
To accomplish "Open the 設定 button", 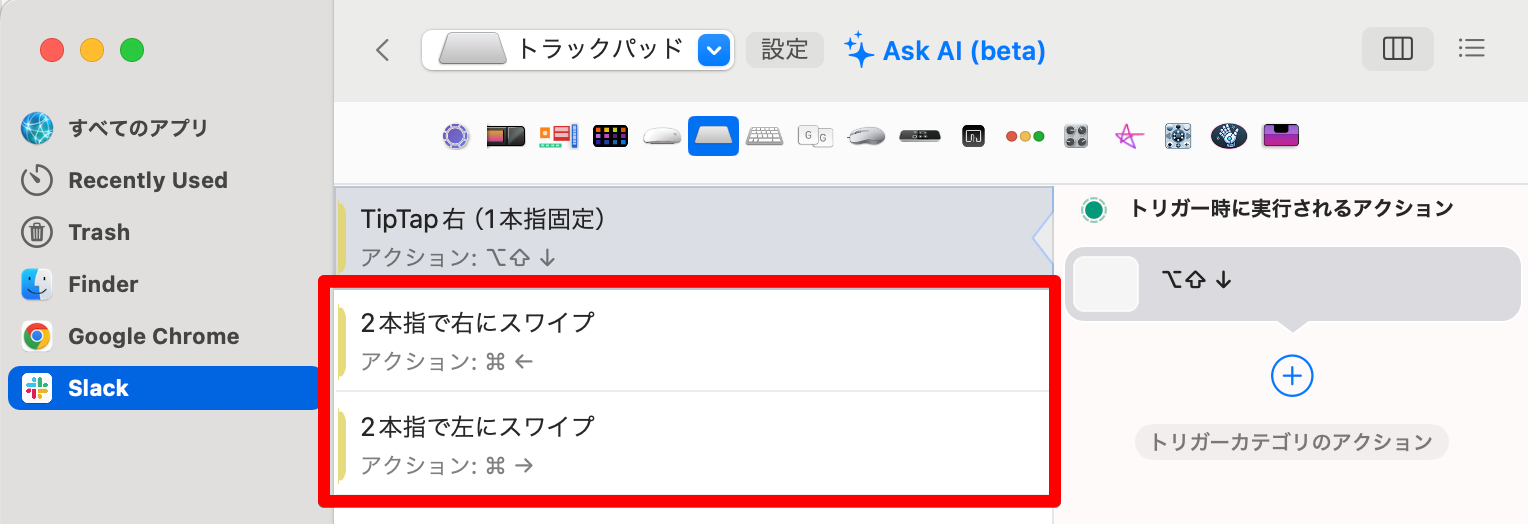I will coord(784,49).
